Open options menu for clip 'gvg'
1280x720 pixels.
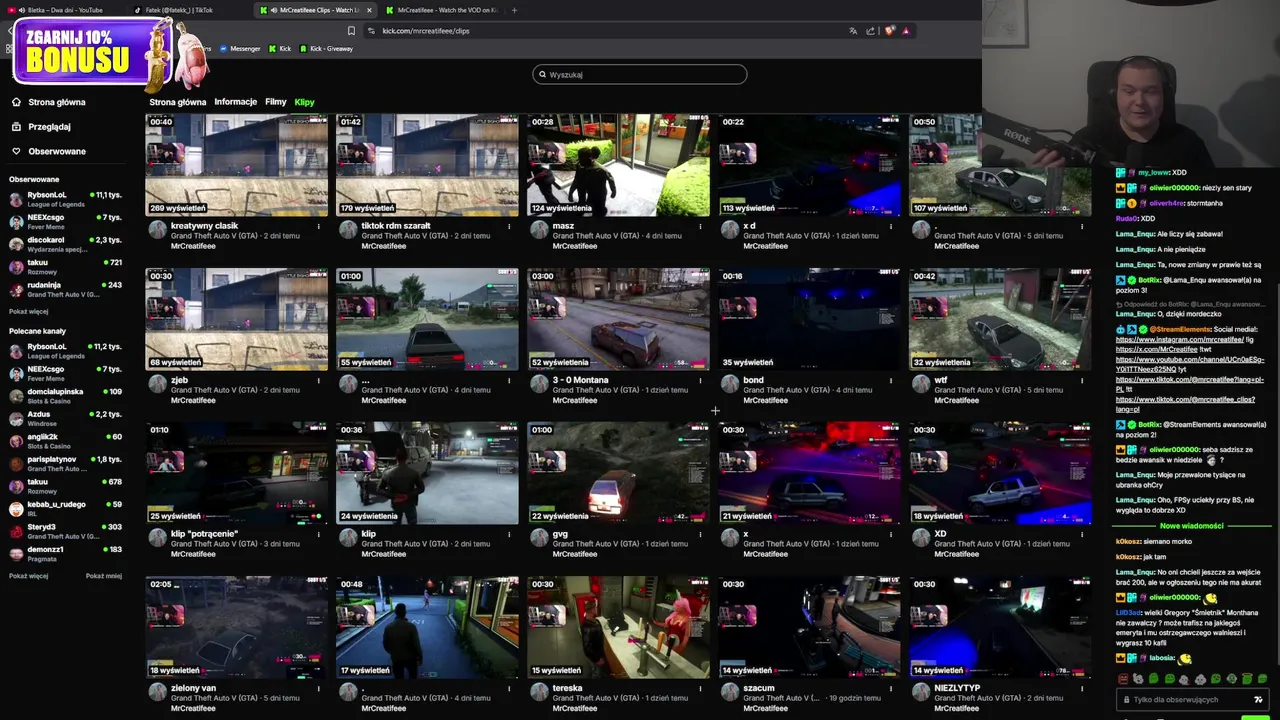click(x=700, y=535)
